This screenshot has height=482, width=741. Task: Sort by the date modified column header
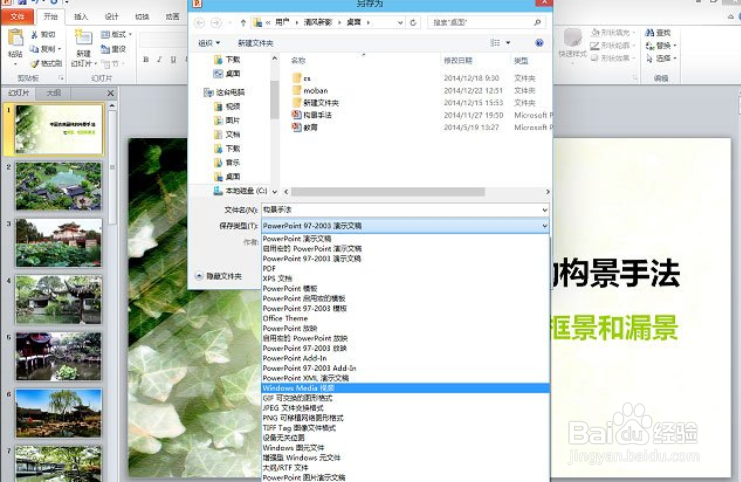(x=458, y=60)
